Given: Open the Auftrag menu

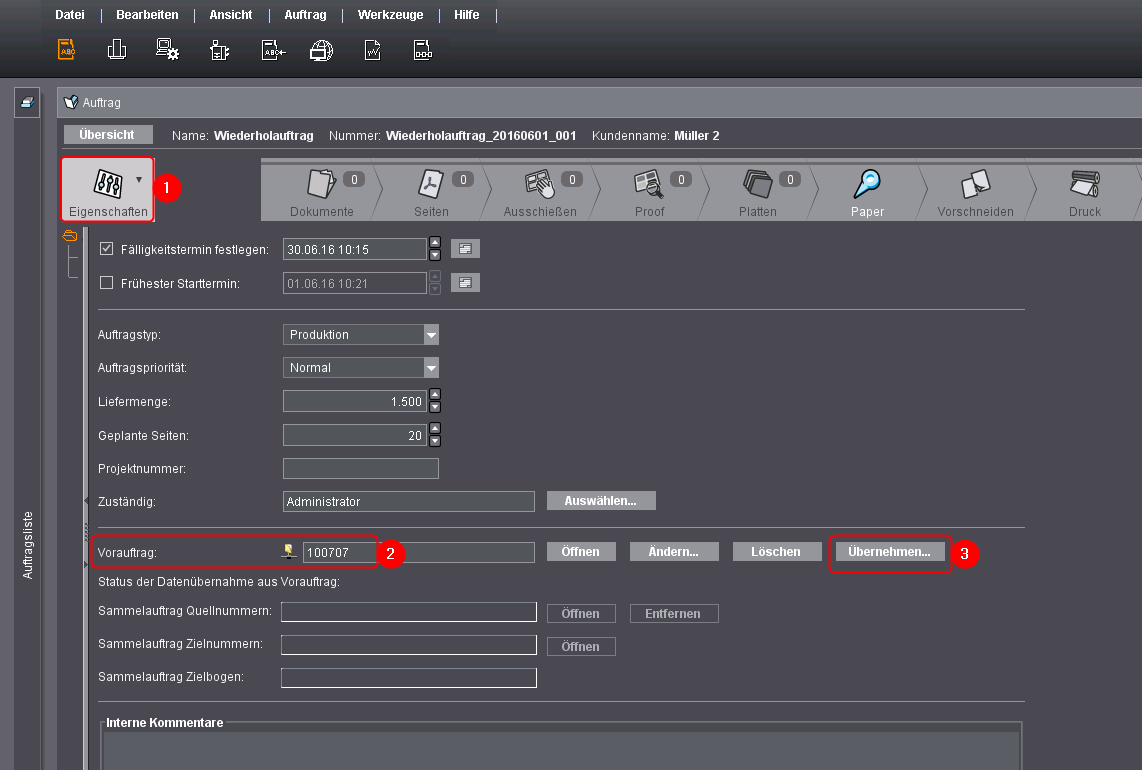Looking at the screenshot, I should [305, 15].
